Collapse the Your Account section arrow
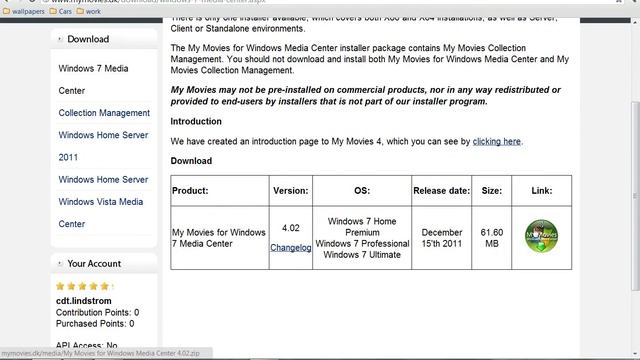 pos(60,264)
